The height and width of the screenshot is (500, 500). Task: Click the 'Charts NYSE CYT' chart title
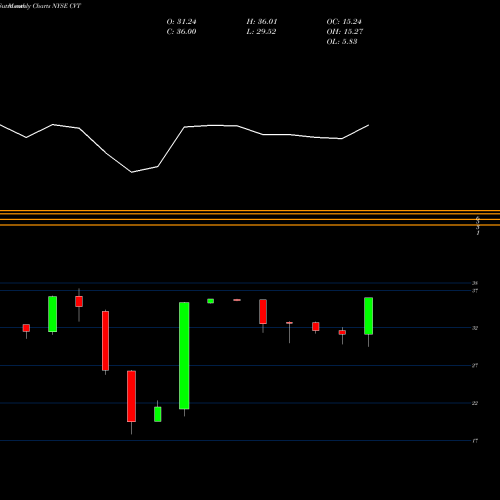click(x=57, y=6)
